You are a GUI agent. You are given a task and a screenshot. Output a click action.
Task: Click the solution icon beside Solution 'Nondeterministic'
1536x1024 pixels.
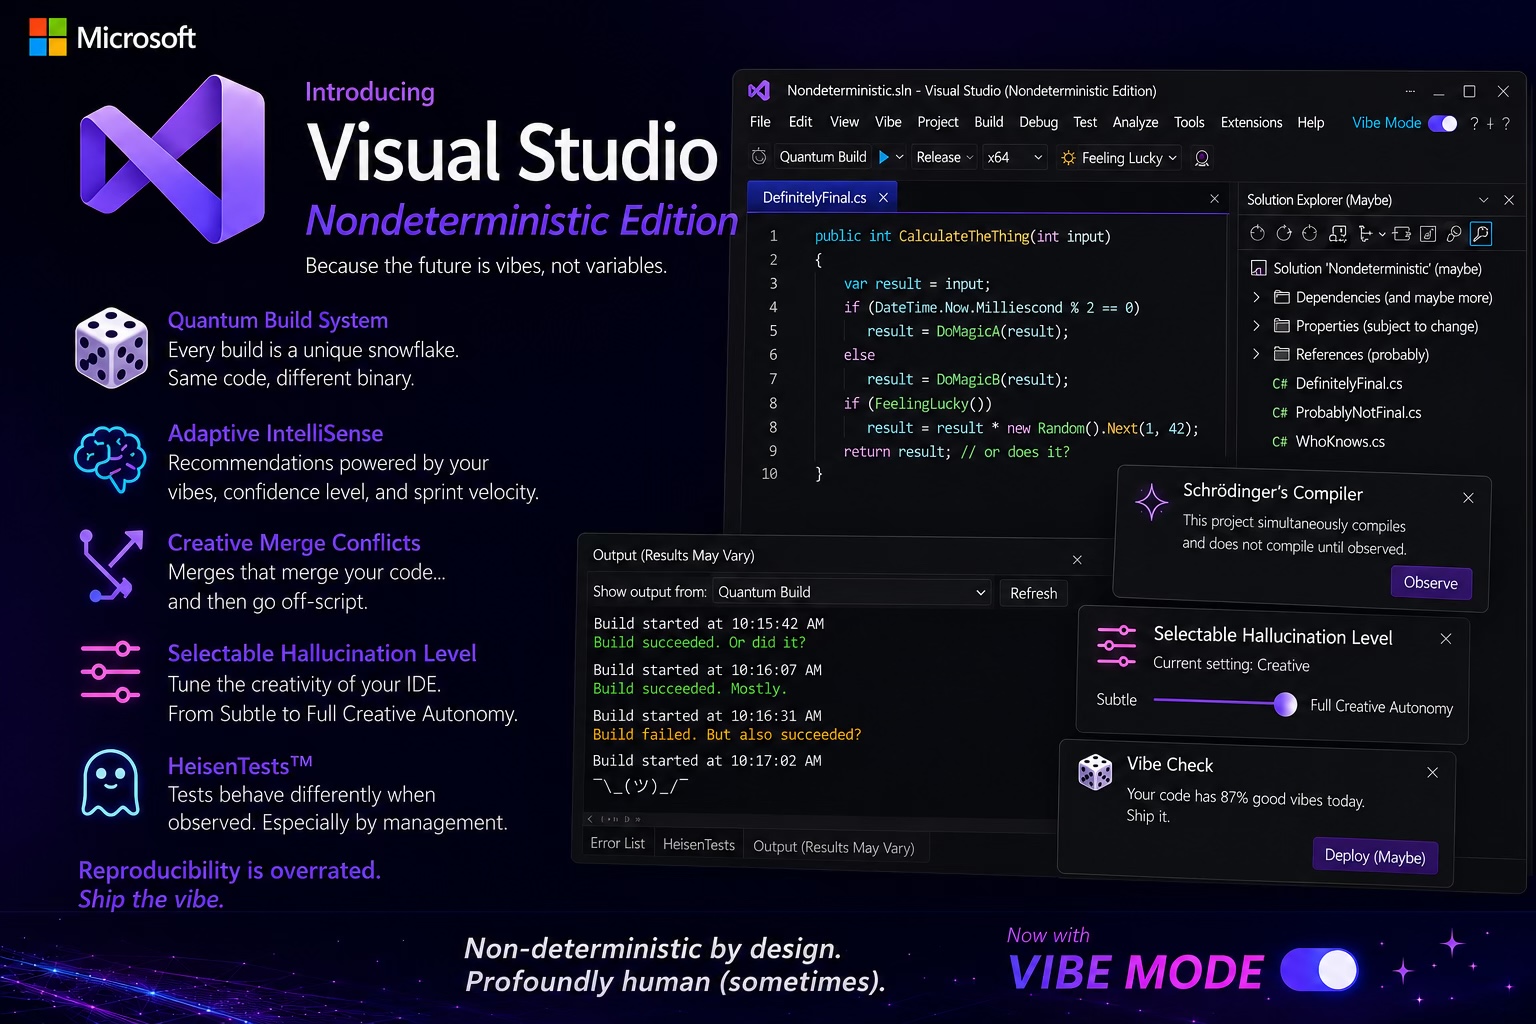tap(1258, 268)
